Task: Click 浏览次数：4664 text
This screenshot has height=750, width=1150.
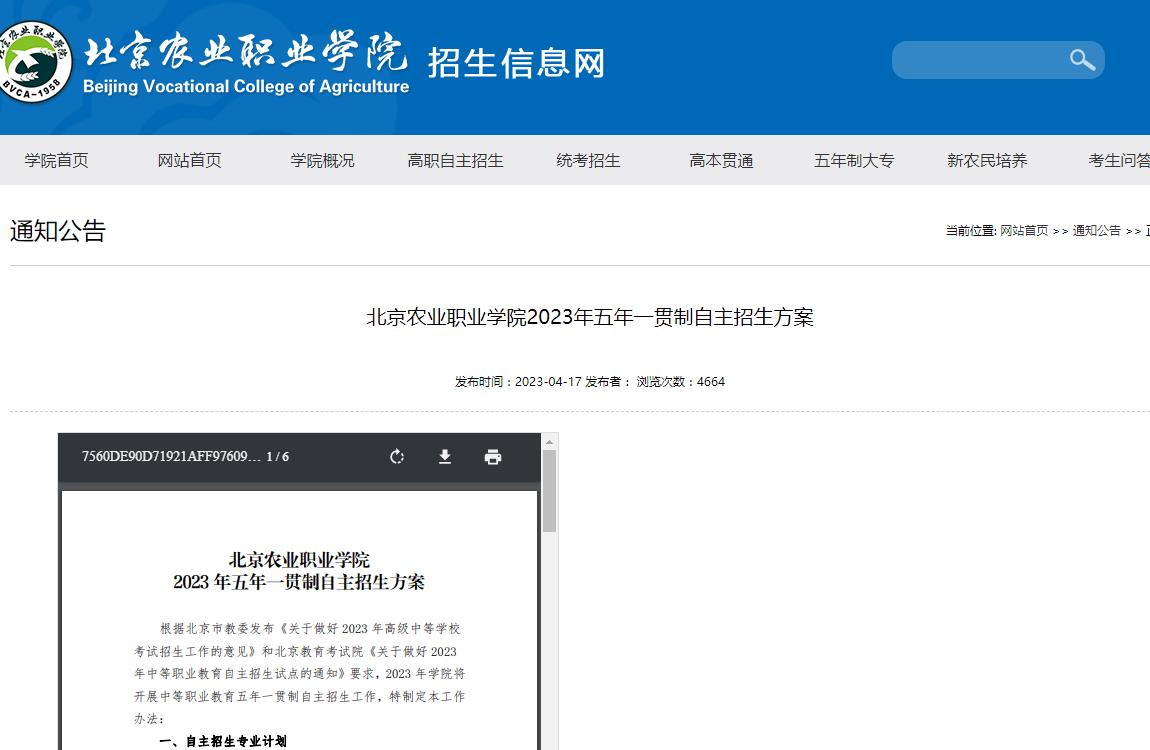Action: (681, 382)
